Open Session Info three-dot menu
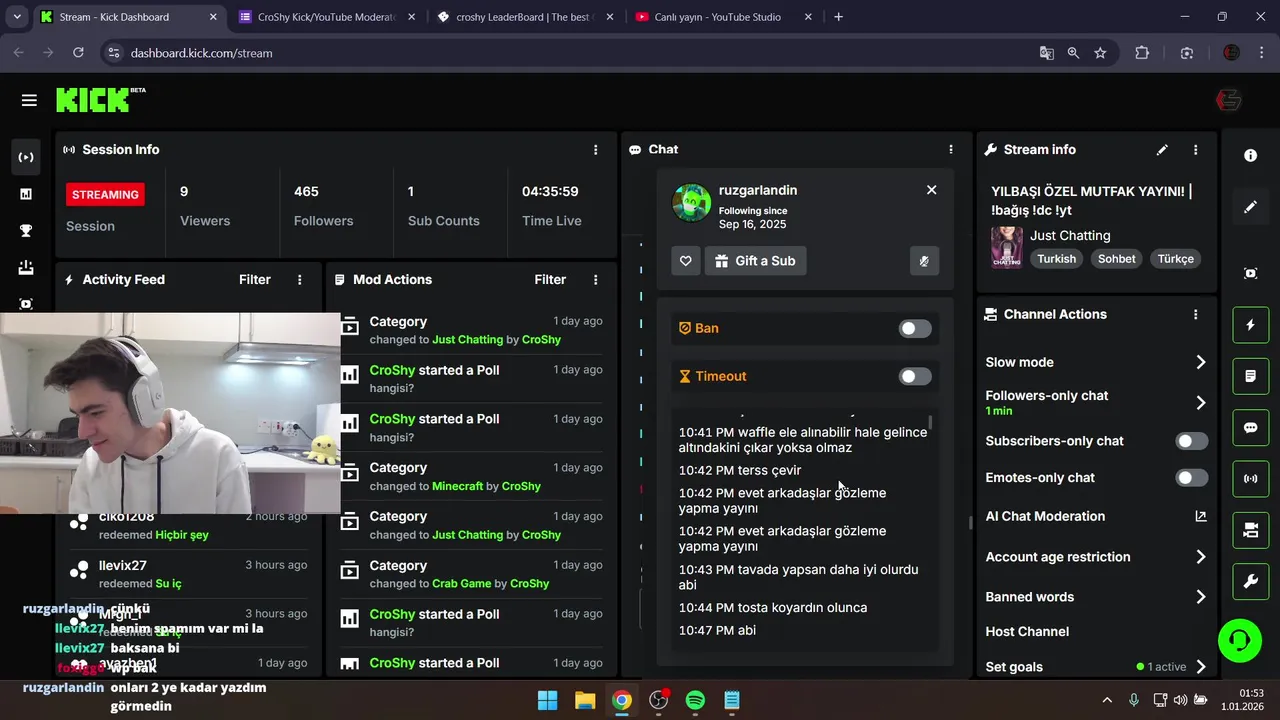This screenshot has width=1280, height=720. click(x=595, y=150)
